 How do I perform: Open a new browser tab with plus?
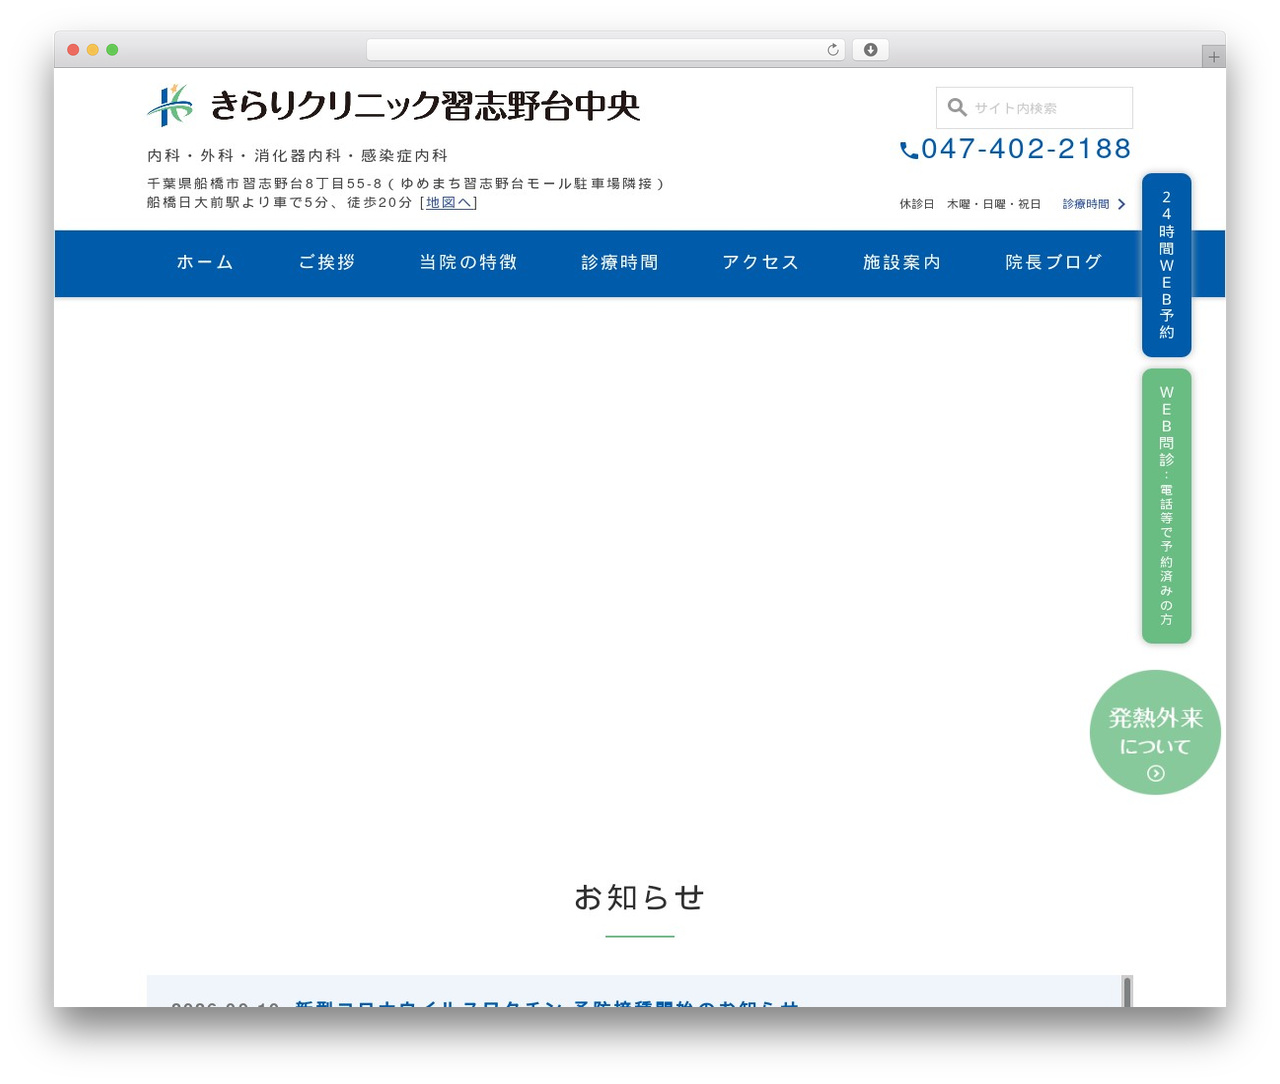[1214, 57]
